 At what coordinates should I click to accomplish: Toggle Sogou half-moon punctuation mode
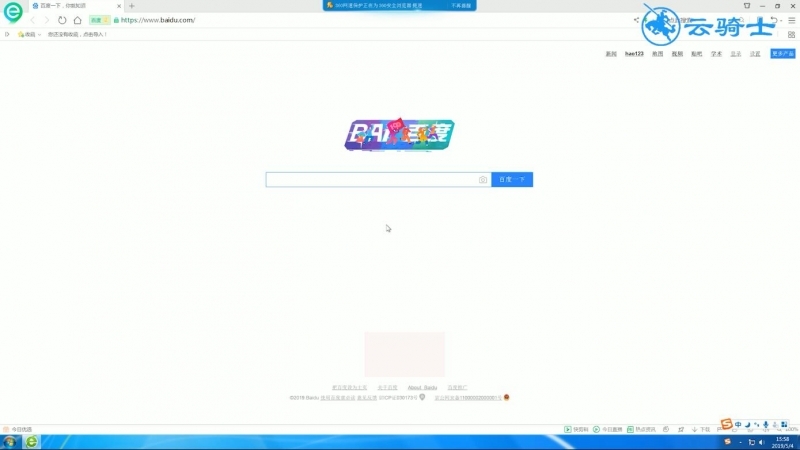point(747,424)
